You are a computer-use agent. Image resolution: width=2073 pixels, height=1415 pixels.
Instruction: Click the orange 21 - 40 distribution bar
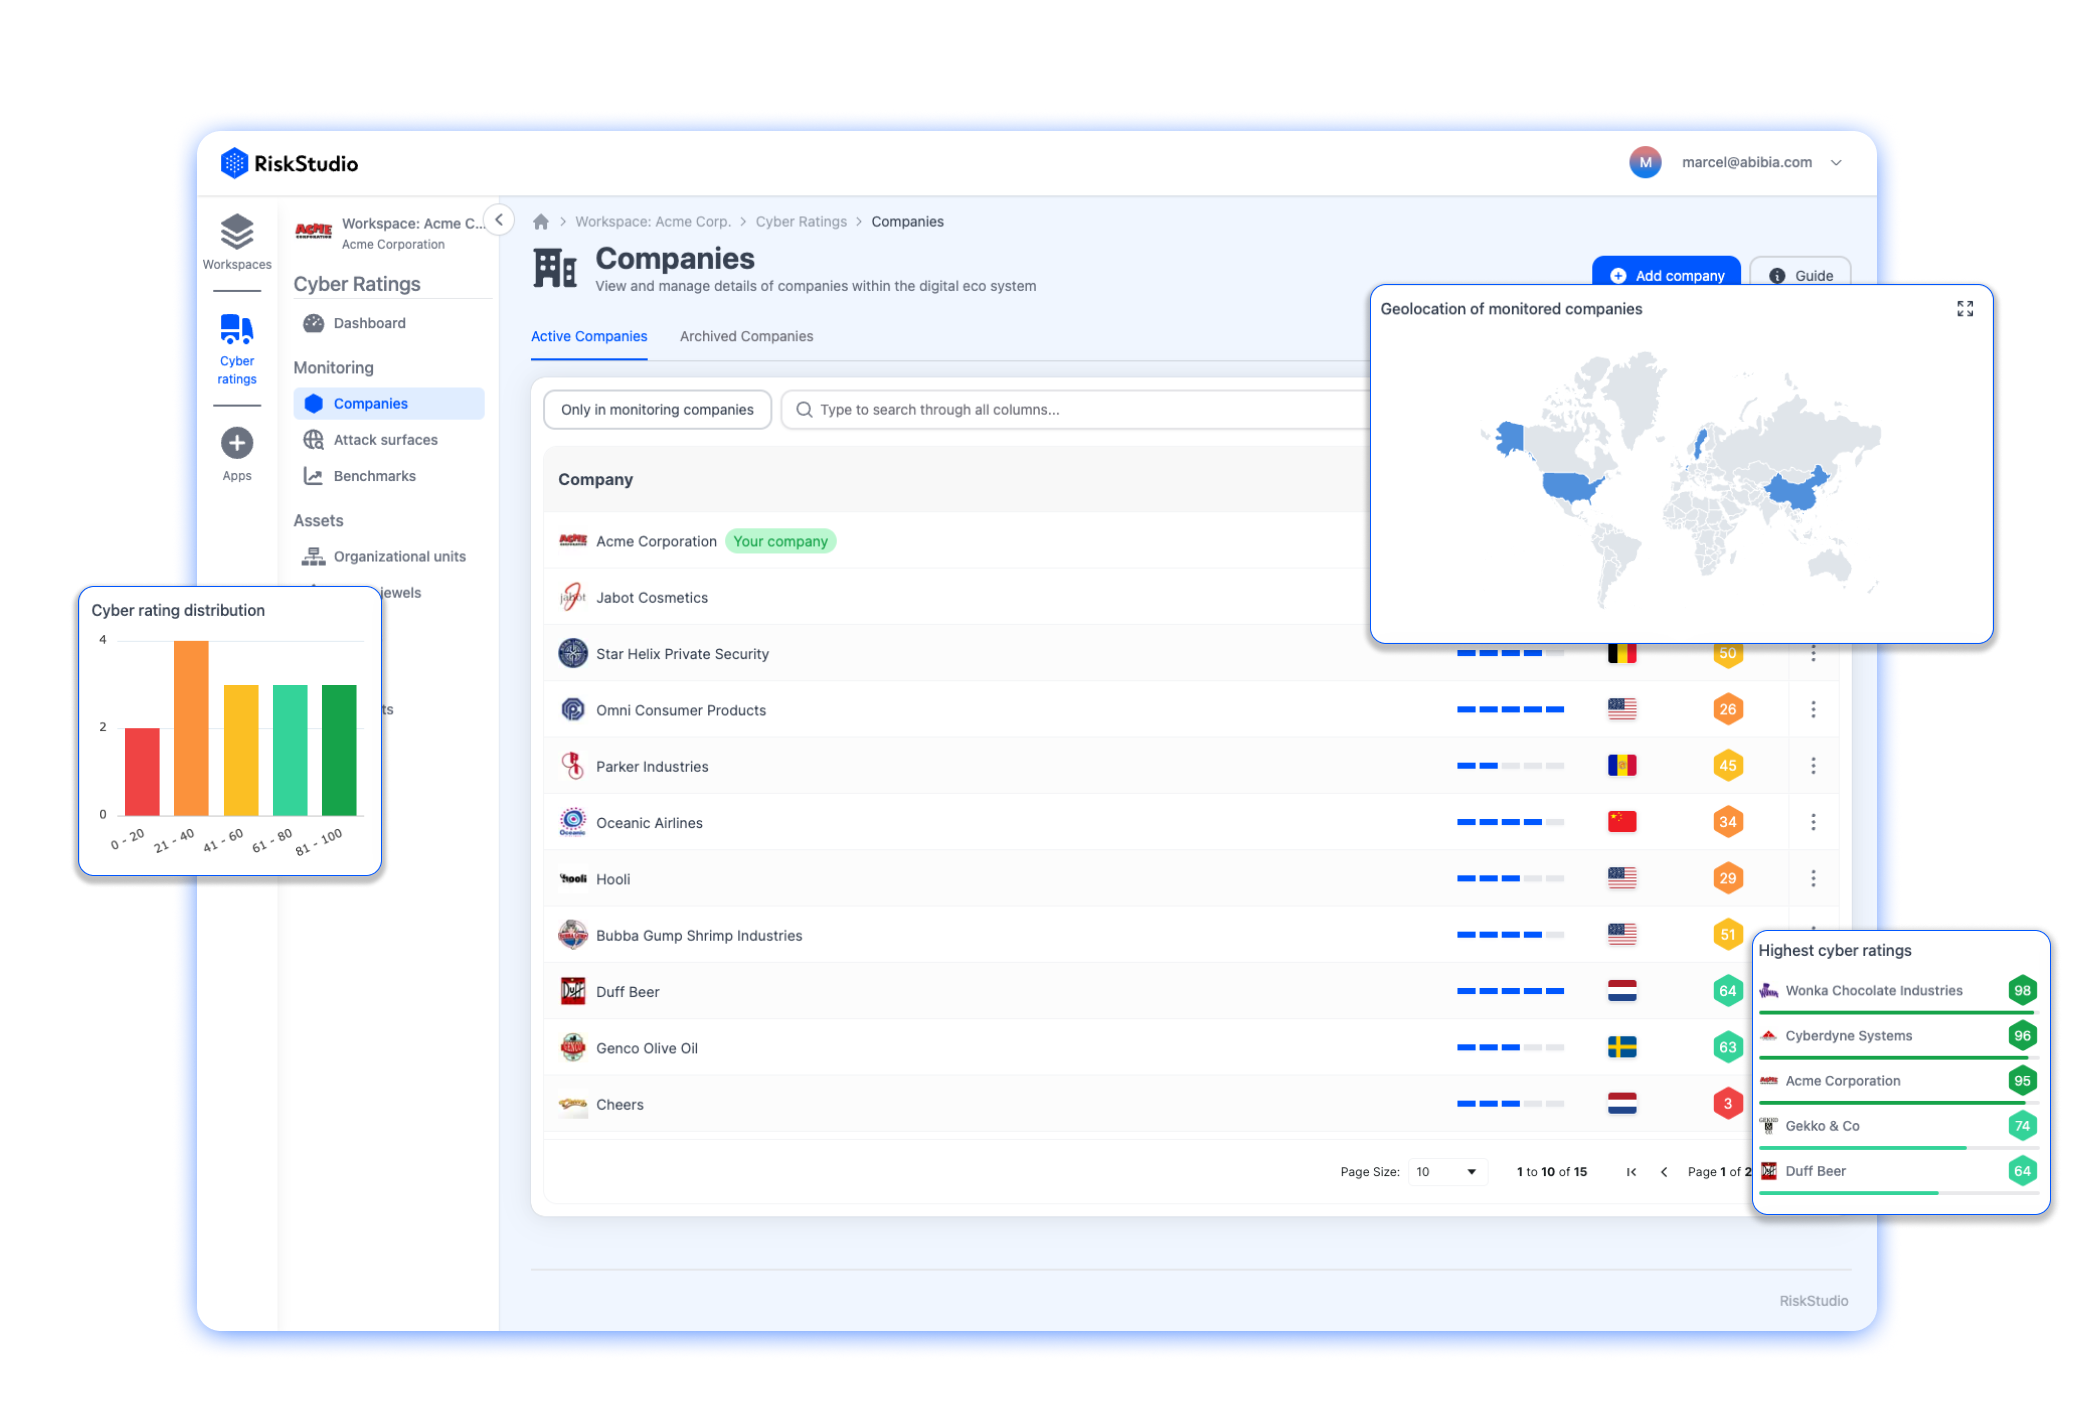[x=191, y=728]
